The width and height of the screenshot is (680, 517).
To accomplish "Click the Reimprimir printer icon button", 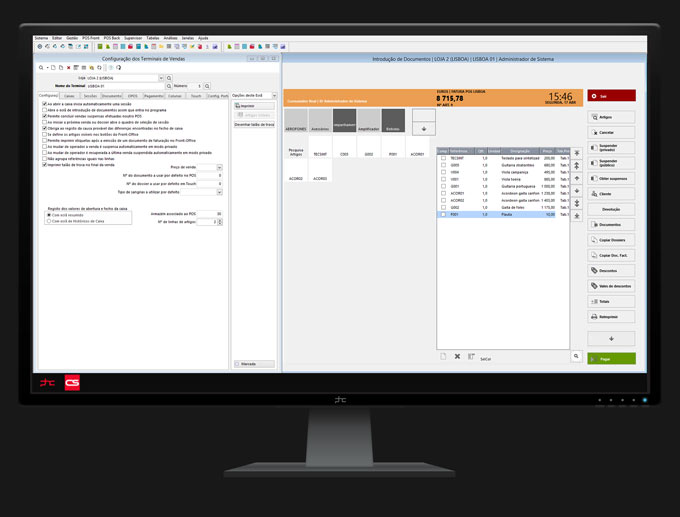I will pyautogui.click(x=612, y=316).
